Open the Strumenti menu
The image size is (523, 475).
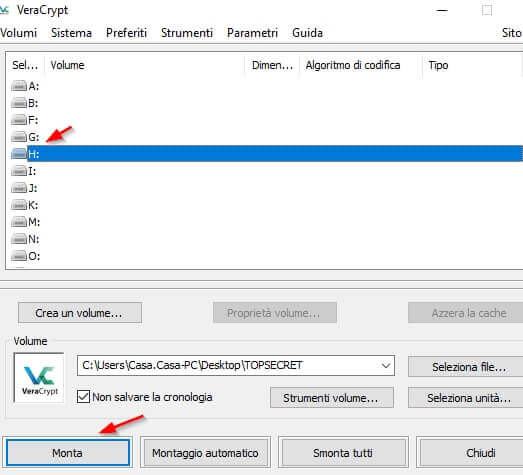(187, 33)
